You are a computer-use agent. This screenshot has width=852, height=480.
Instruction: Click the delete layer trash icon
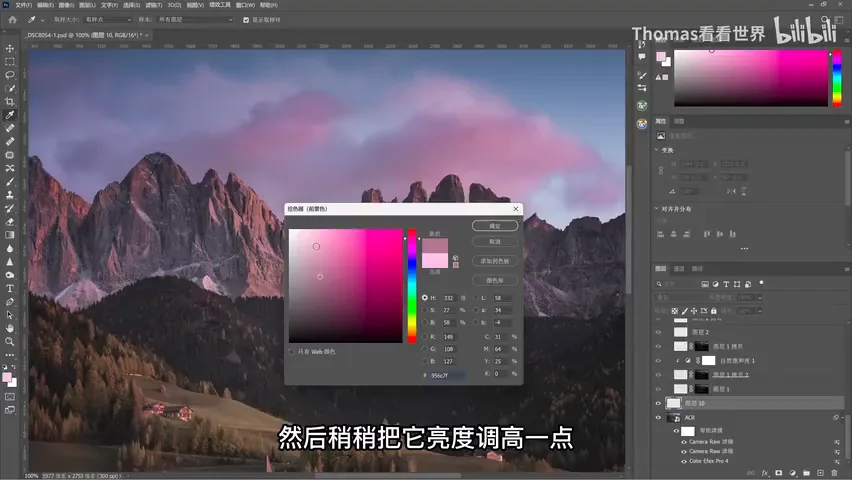coord(834,473)
